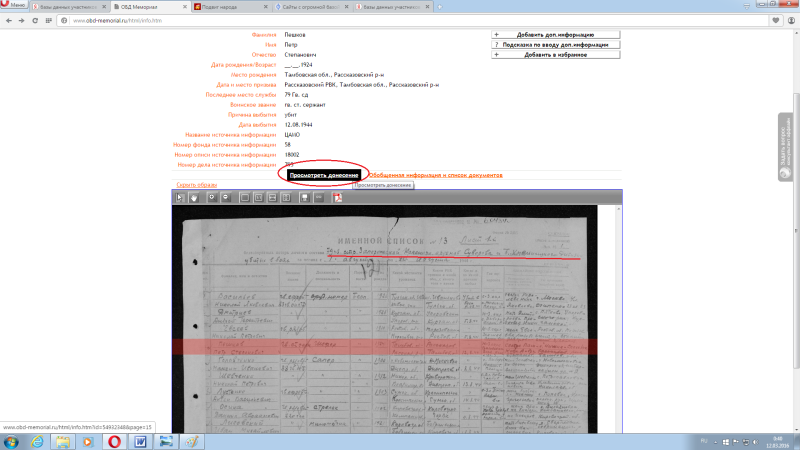Image resolution: width=800 pixels, height=450 pixels.
Task: Click the RU language indicator in tray
Action: (x=704, y=441)
